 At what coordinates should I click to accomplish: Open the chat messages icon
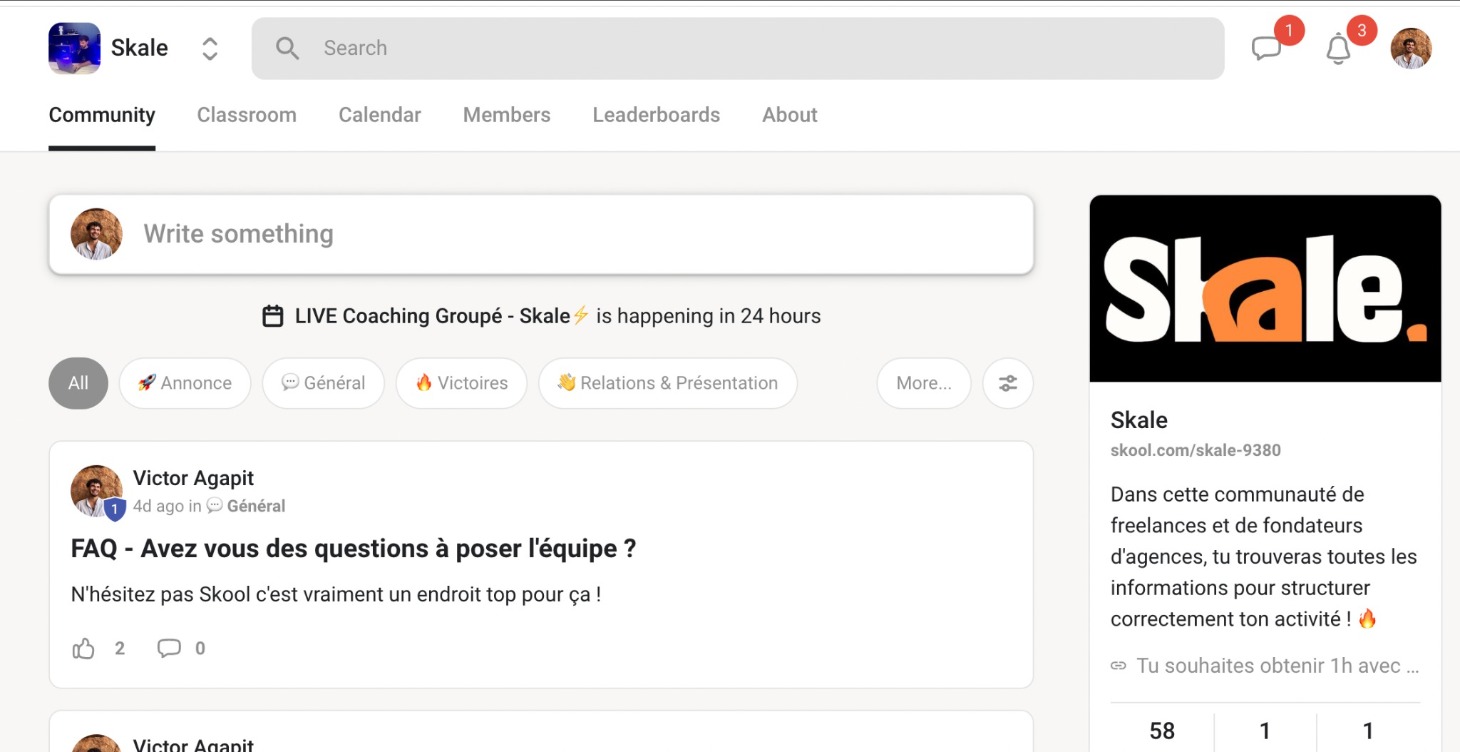(1267, 48)
